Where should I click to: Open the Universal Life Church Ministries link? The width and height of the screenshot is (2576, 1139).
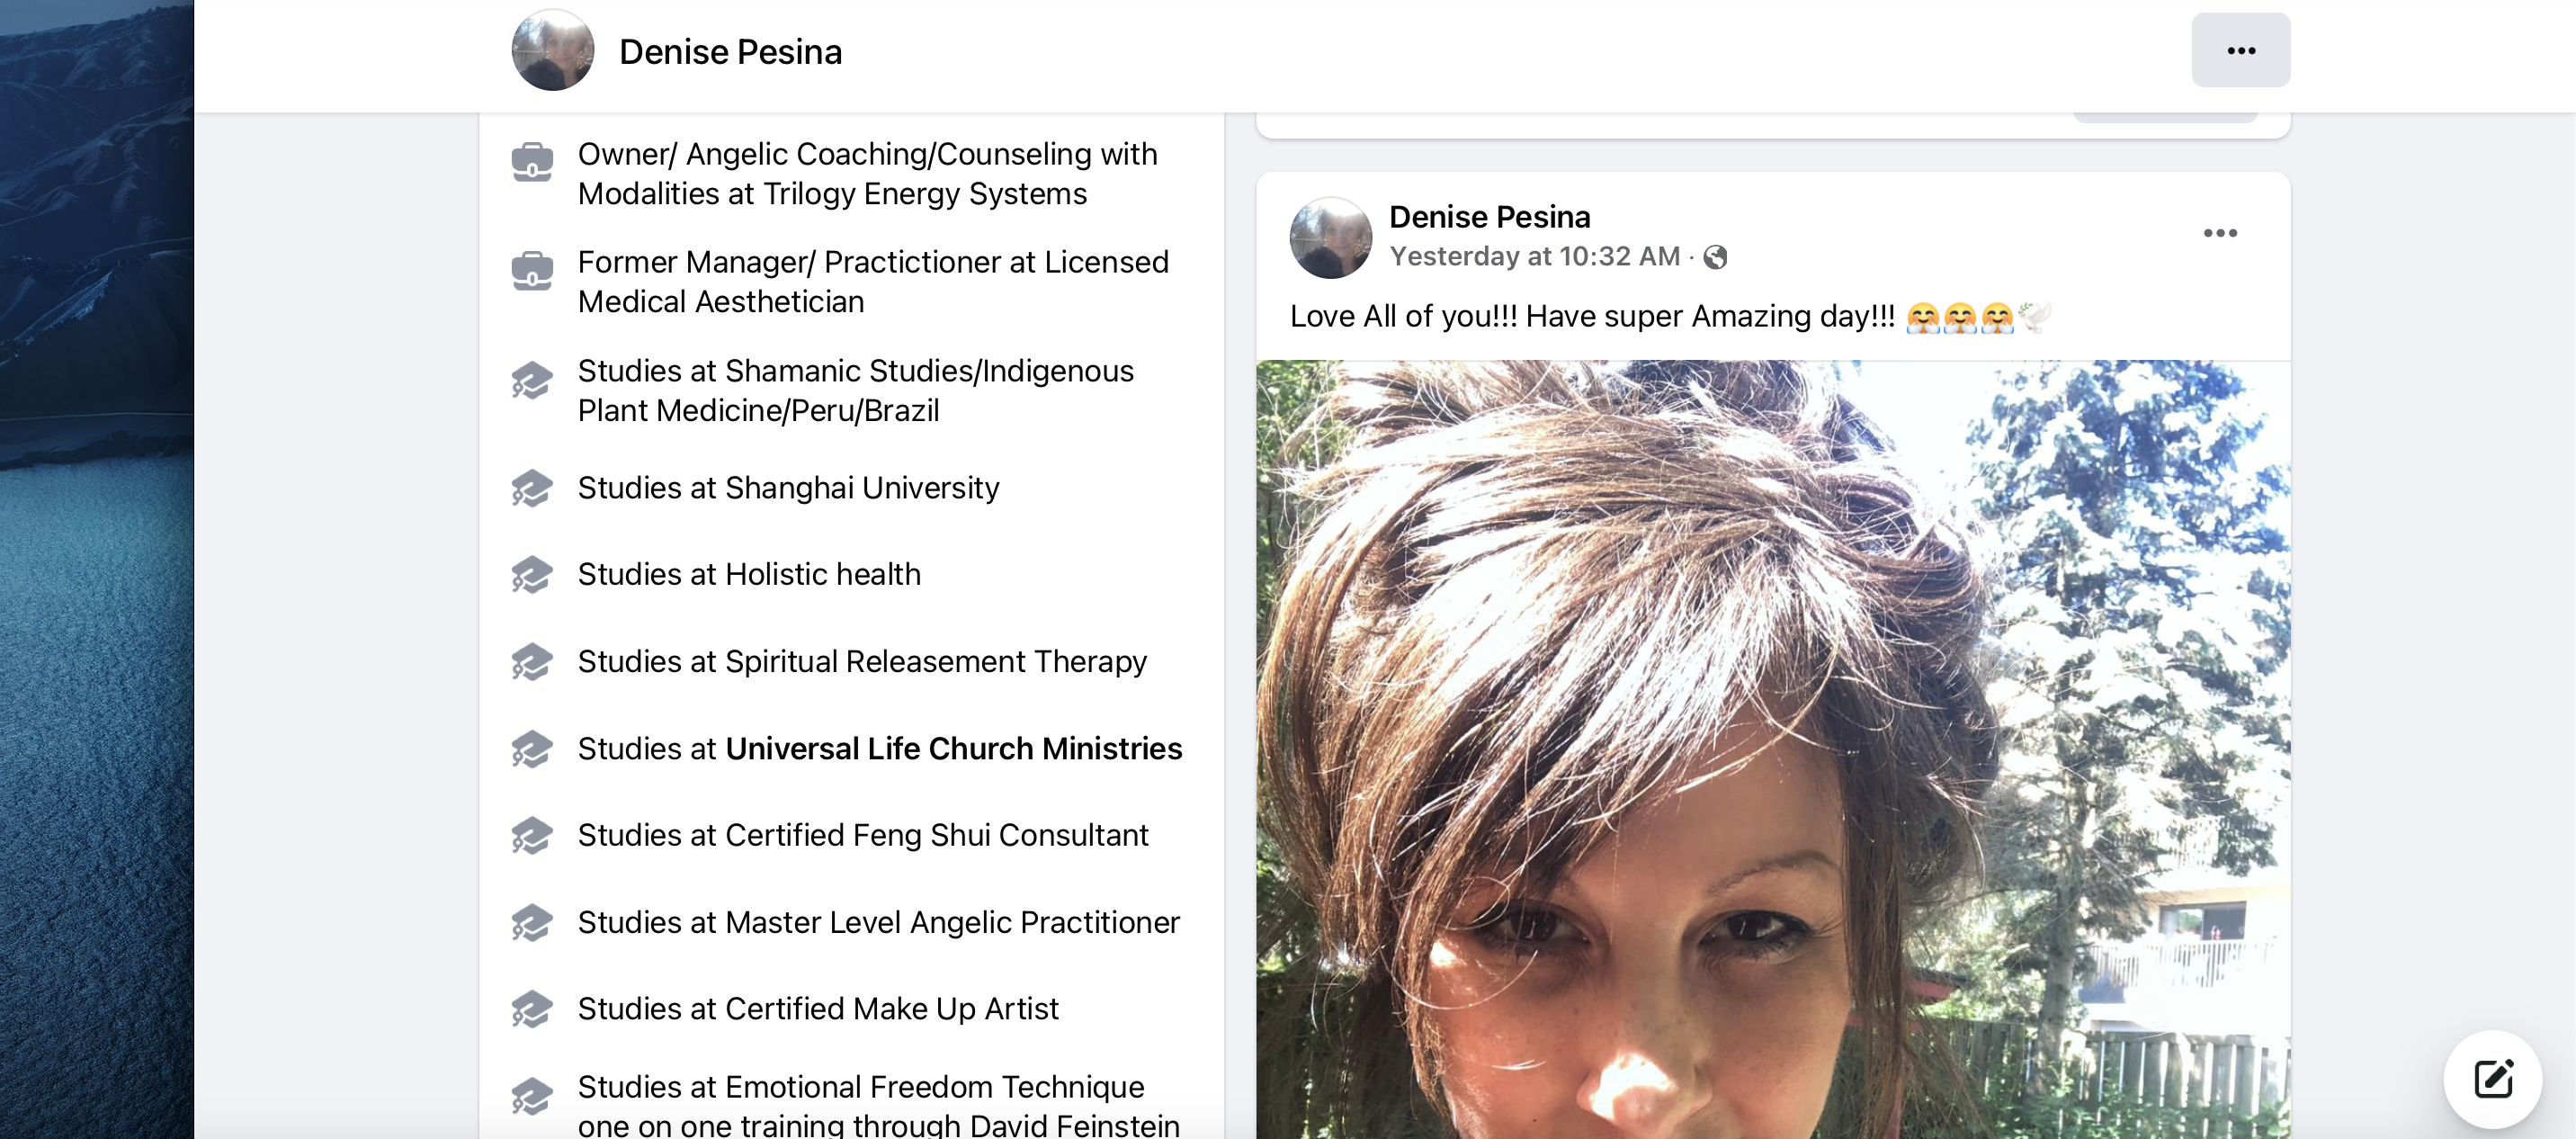coord(953,748)
